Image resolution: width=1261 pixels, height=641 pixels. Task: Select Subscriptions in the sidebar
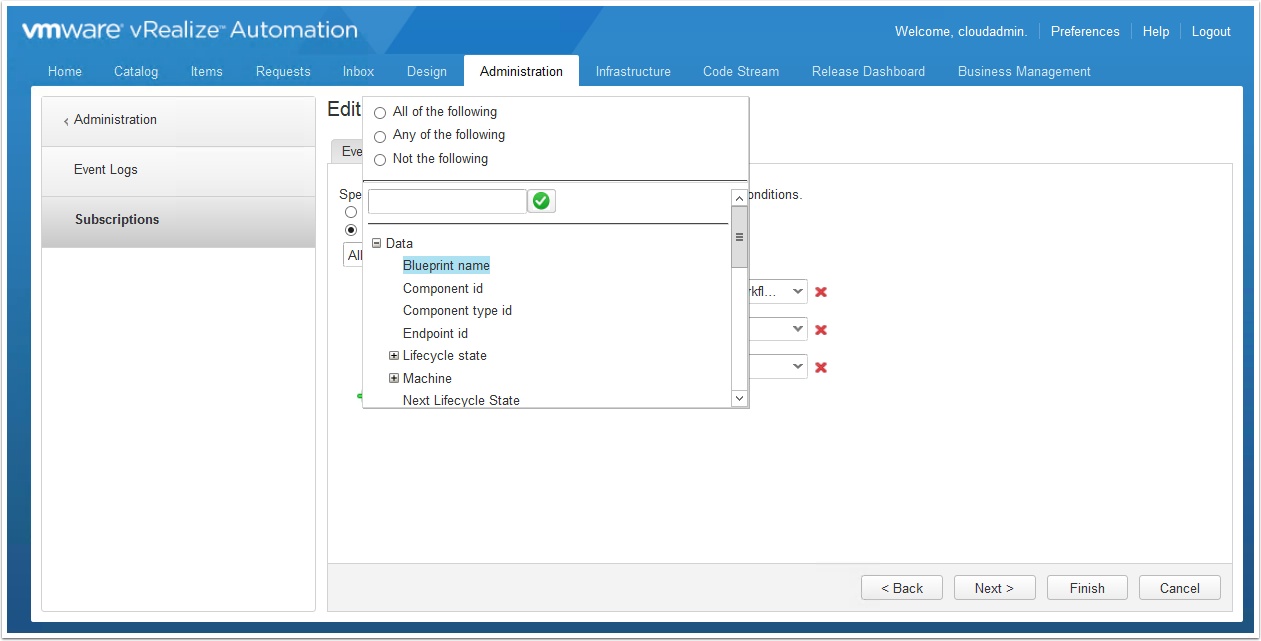(x=179, y=221)
